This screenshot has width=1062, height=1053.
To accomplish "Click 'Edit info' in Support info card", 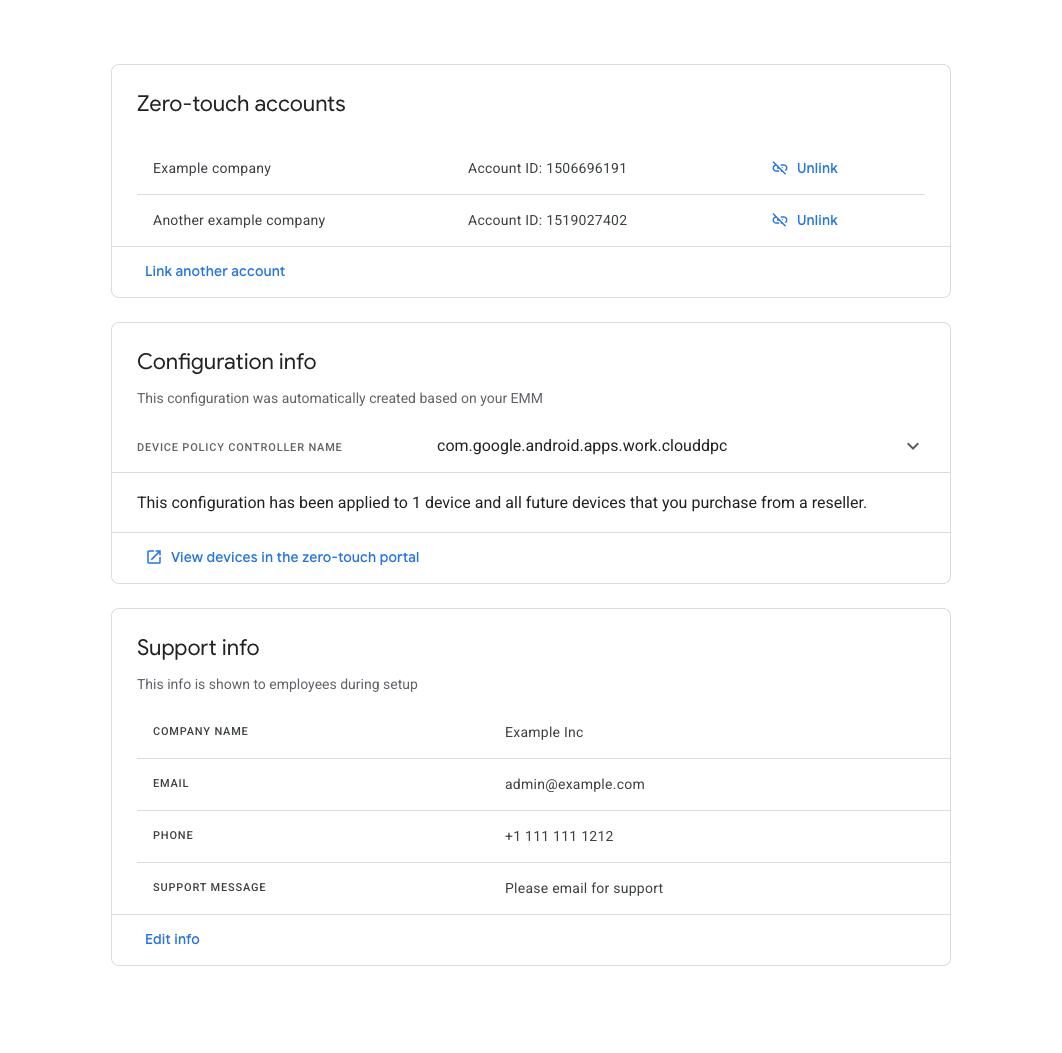I will 171,939.
